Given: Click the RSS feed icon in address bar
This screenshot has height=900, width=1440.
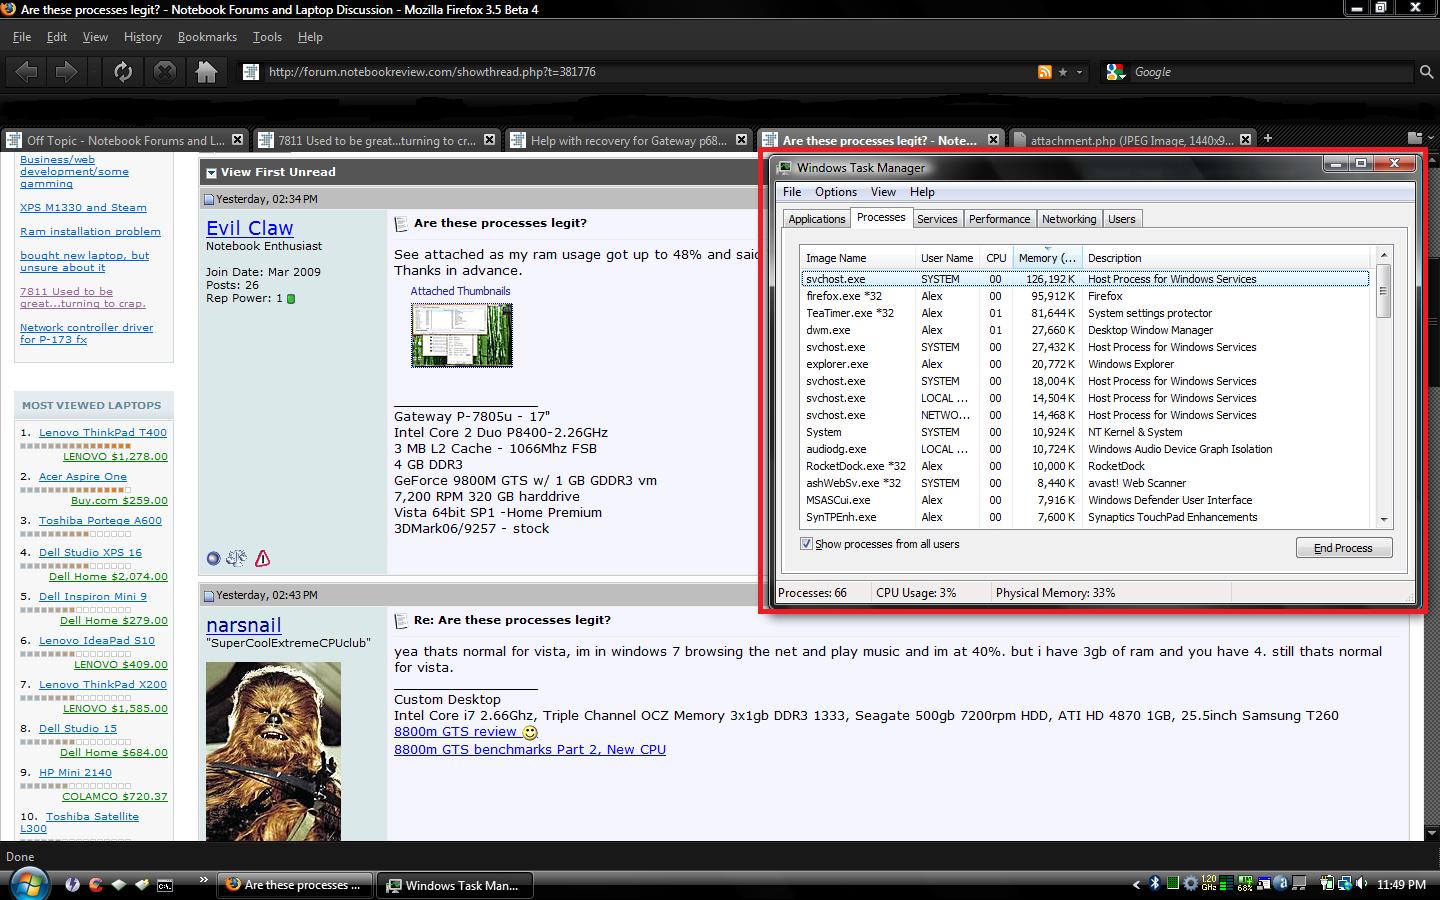Looking at the screenshot, I should point(1045,72).
